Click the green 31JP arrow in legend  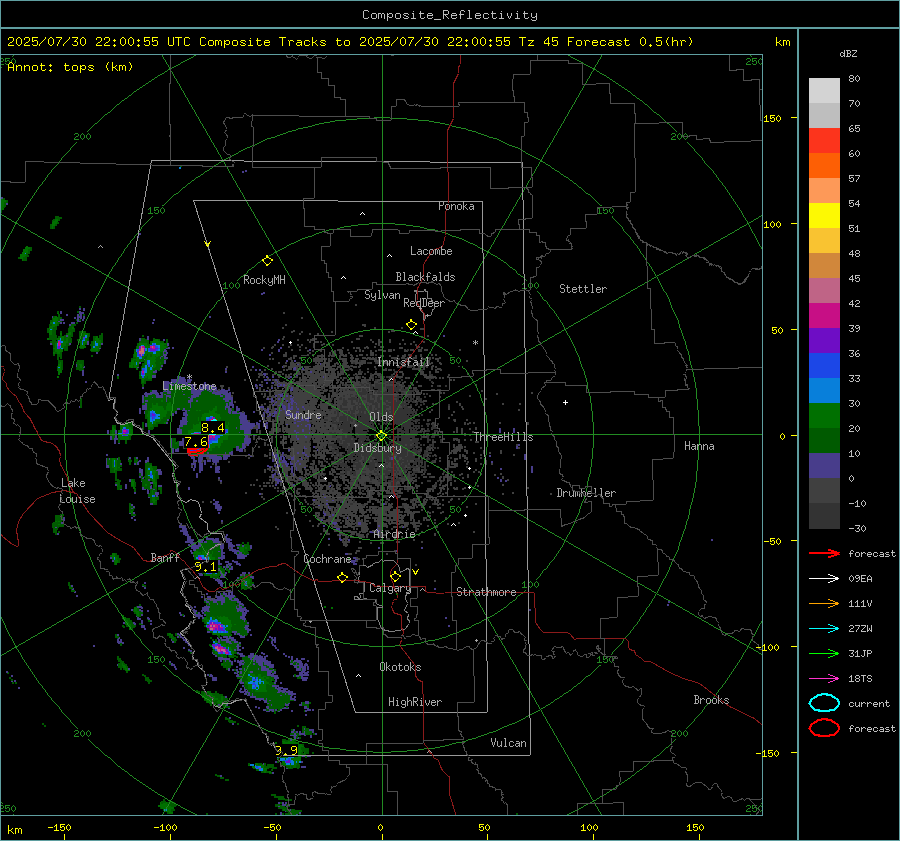824,653
